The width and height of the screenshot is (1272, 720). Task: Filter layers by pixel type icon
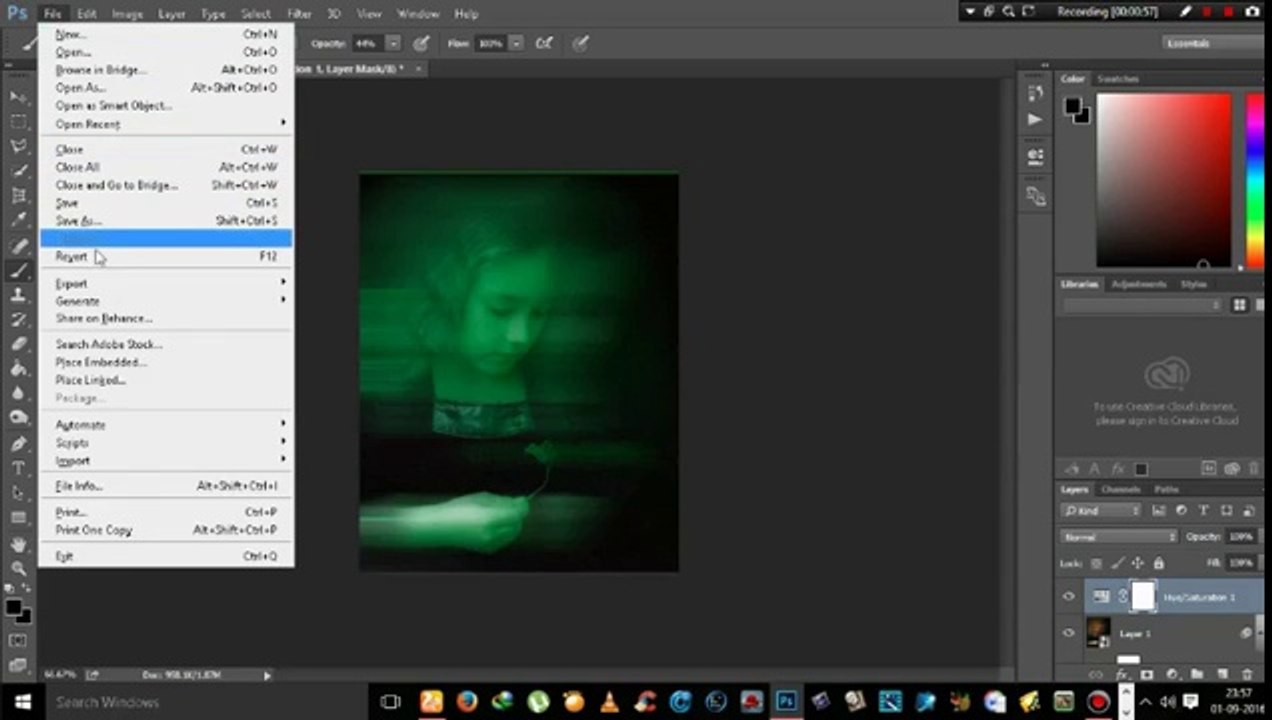[1158, 511]
